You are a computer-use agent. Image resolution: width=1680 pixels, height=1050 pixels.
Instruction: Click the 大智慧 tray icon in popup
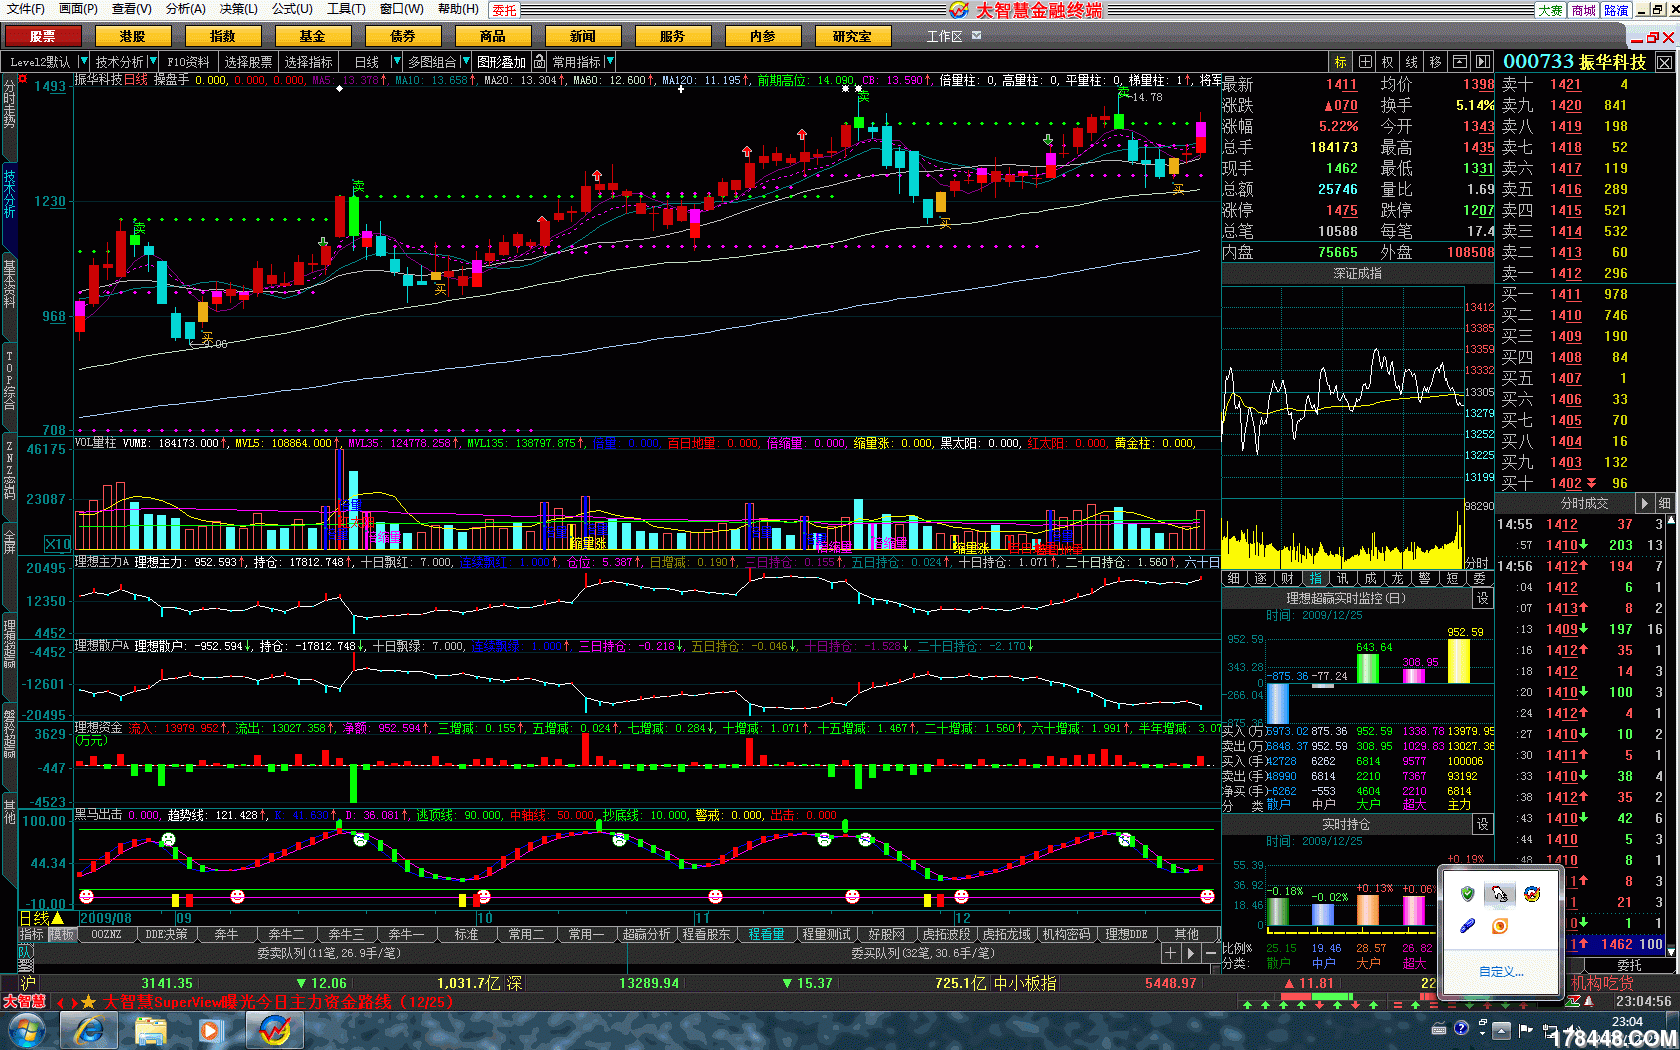[x=1531, y=894]
